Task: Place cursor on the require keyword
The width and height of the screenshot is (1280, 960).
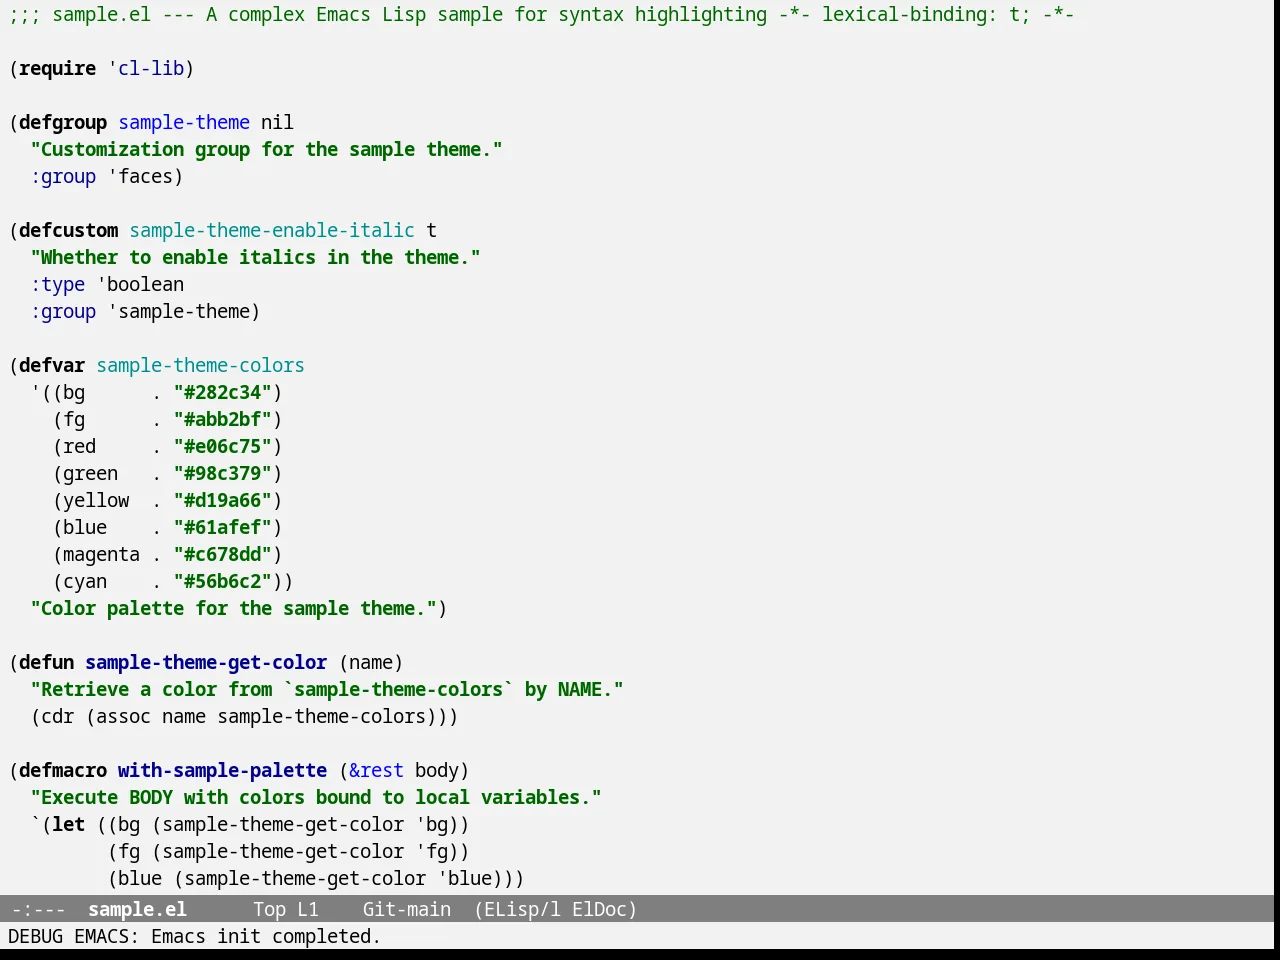Action: [58, 68]
